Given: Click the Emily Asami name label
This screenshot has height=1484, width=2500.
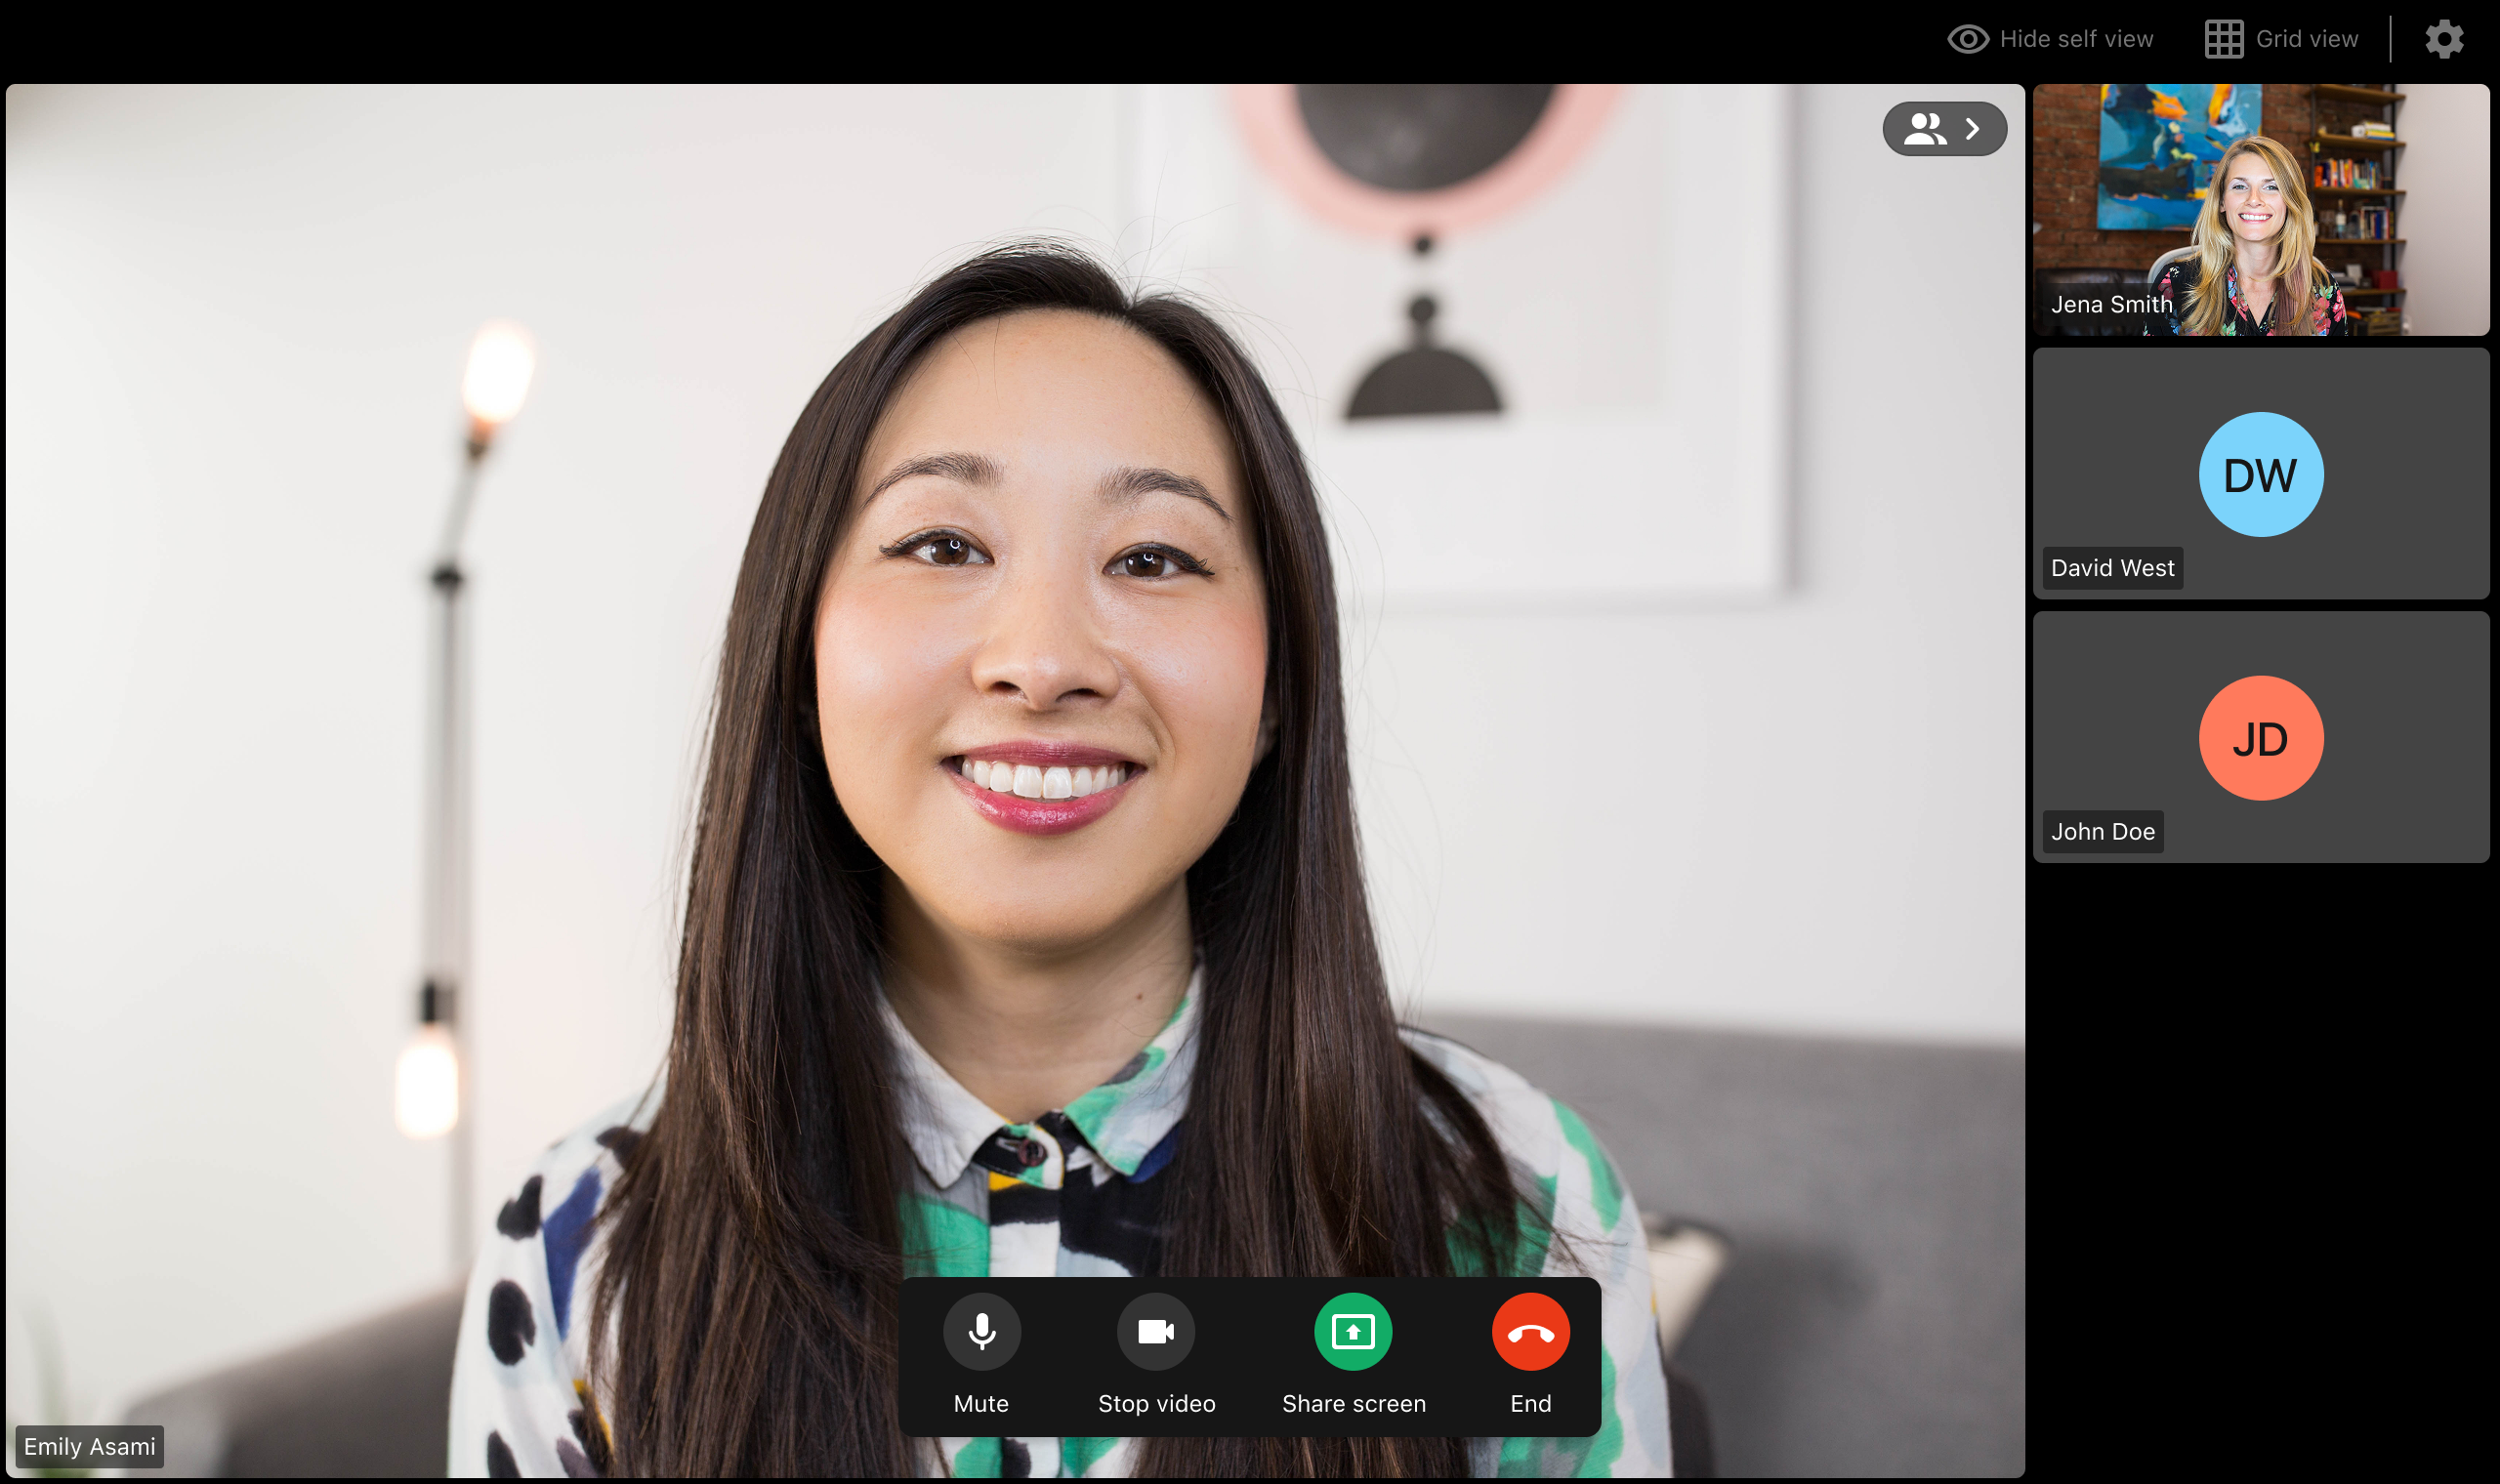Looking at the screenshot, I should click(x=90, y=1446).
